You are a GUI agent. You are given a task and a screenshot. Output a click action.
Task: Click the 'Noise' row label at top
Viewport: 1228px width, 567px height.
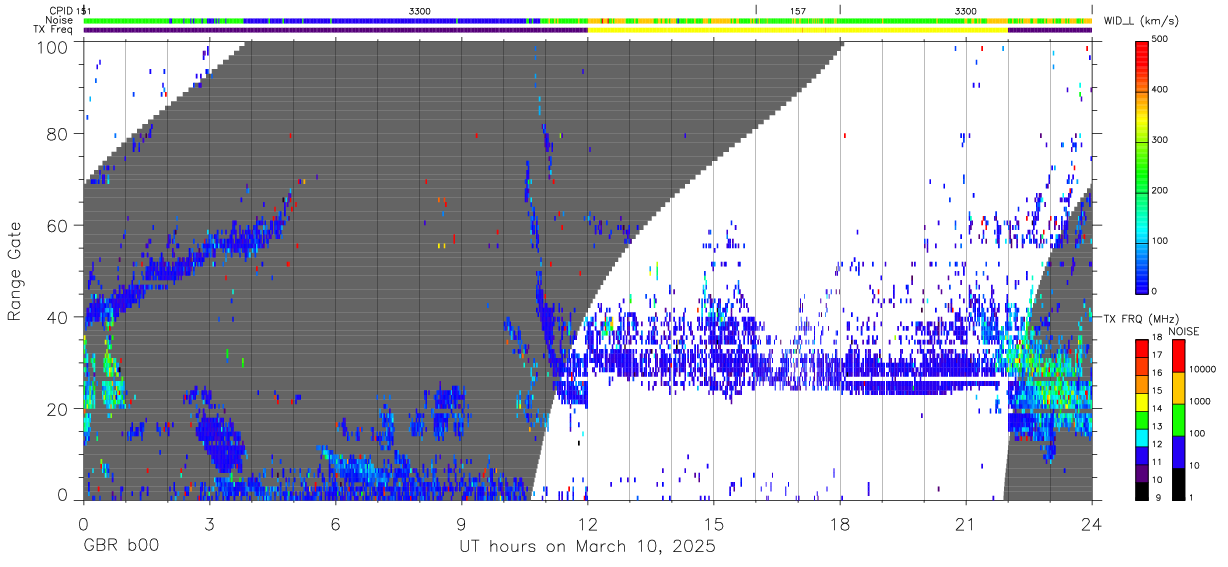(59, 20)
